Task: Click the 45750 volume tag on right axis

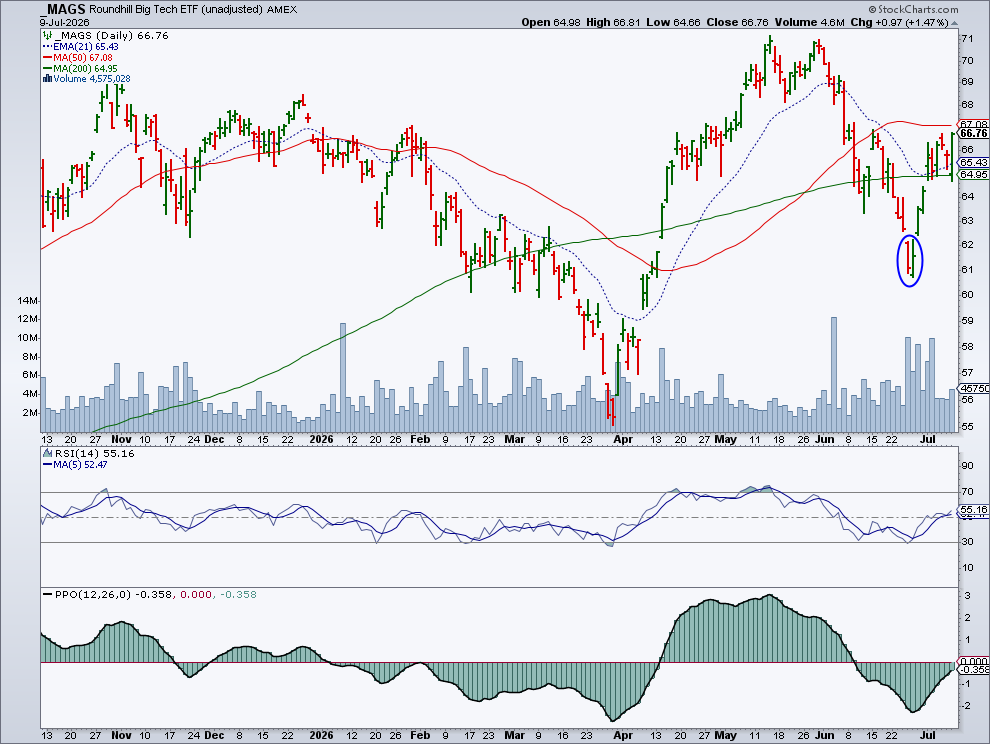Action: coord(974,388)
